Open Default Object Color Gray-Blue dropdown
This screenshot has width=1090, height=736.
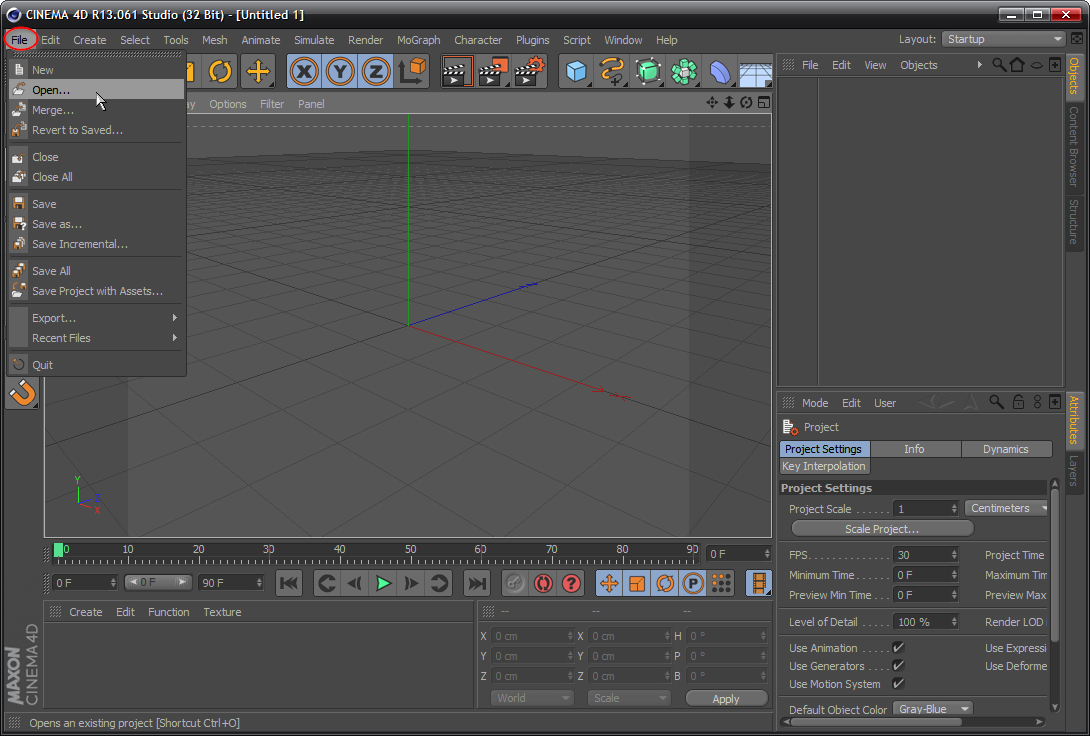click(933, 709)
